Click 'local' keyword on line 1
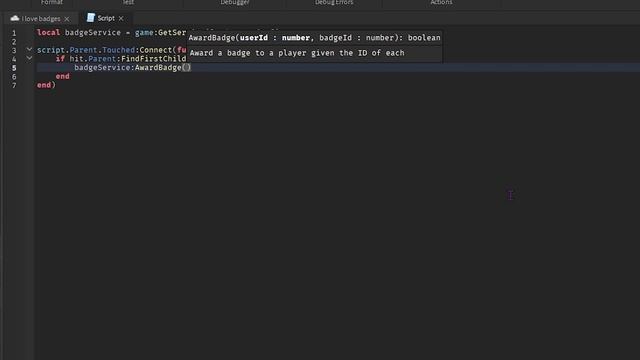The width and height of the screenshot is (640, 360). [48, 33]
